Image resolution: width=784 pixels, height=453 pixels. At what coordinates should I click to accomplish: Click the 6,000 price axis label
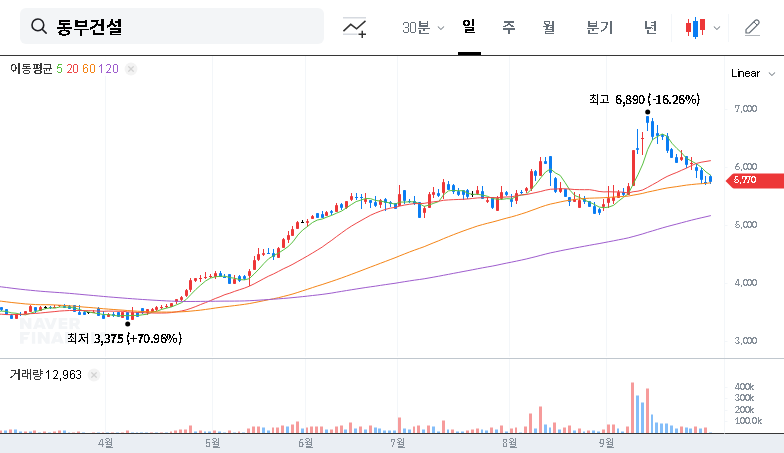tap(746, 166)
